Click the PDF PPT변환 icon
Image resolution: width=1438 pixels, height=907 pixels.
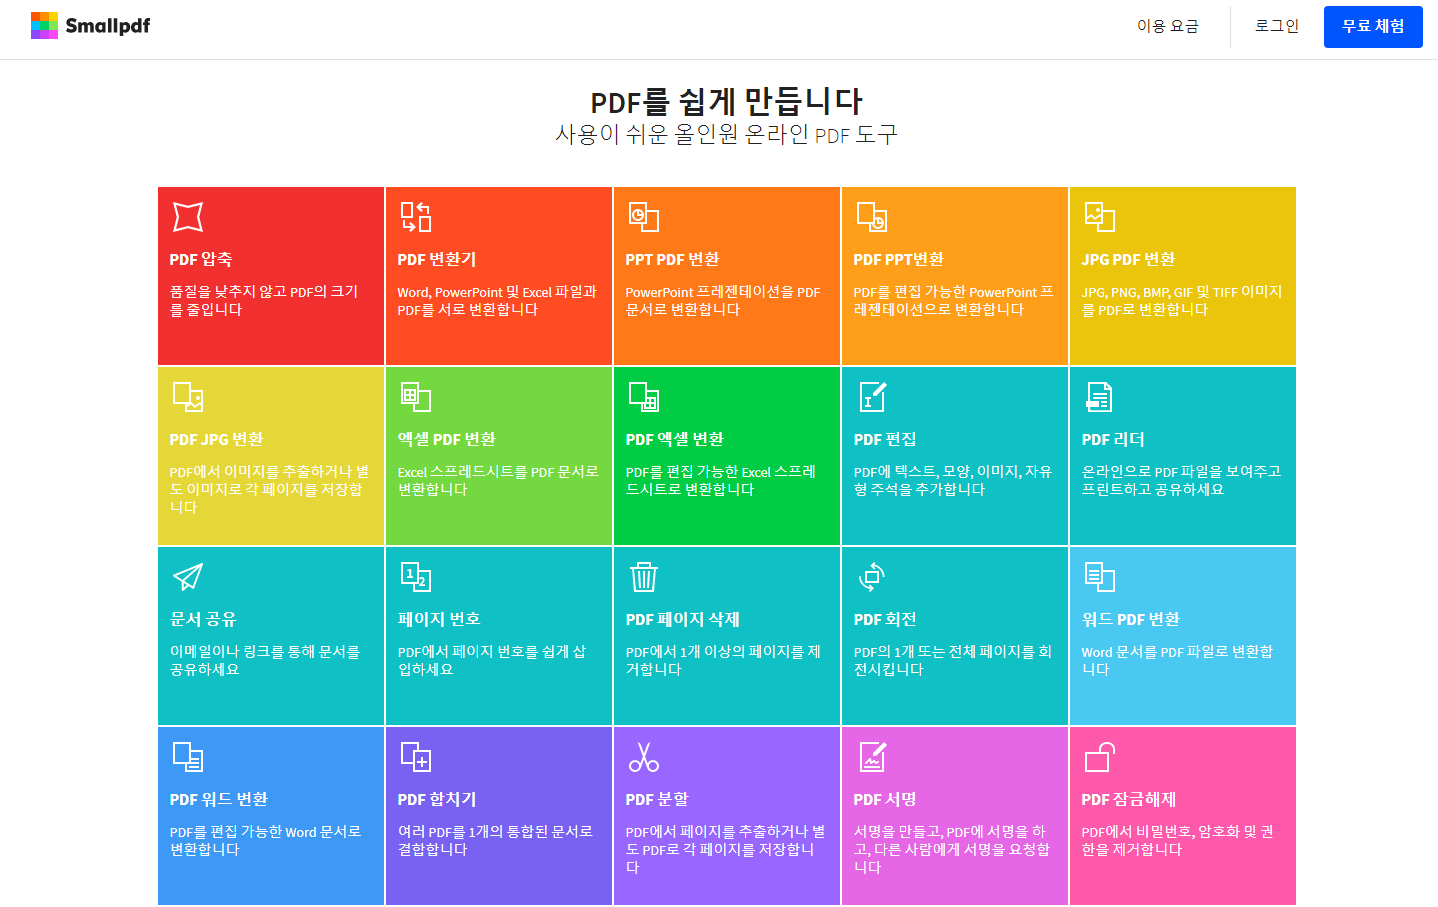[871, 217]
